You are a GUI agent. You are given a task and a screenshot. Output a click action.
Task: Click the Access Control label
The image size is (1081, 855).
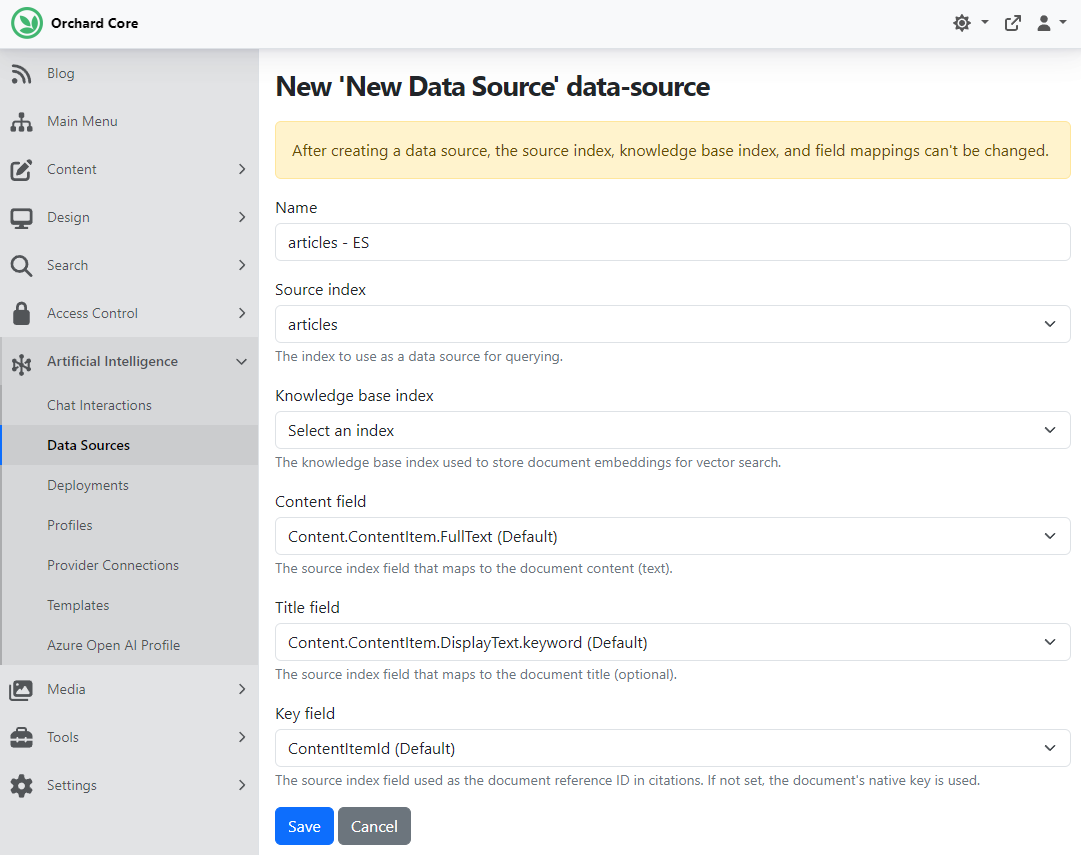coord(92,314)
